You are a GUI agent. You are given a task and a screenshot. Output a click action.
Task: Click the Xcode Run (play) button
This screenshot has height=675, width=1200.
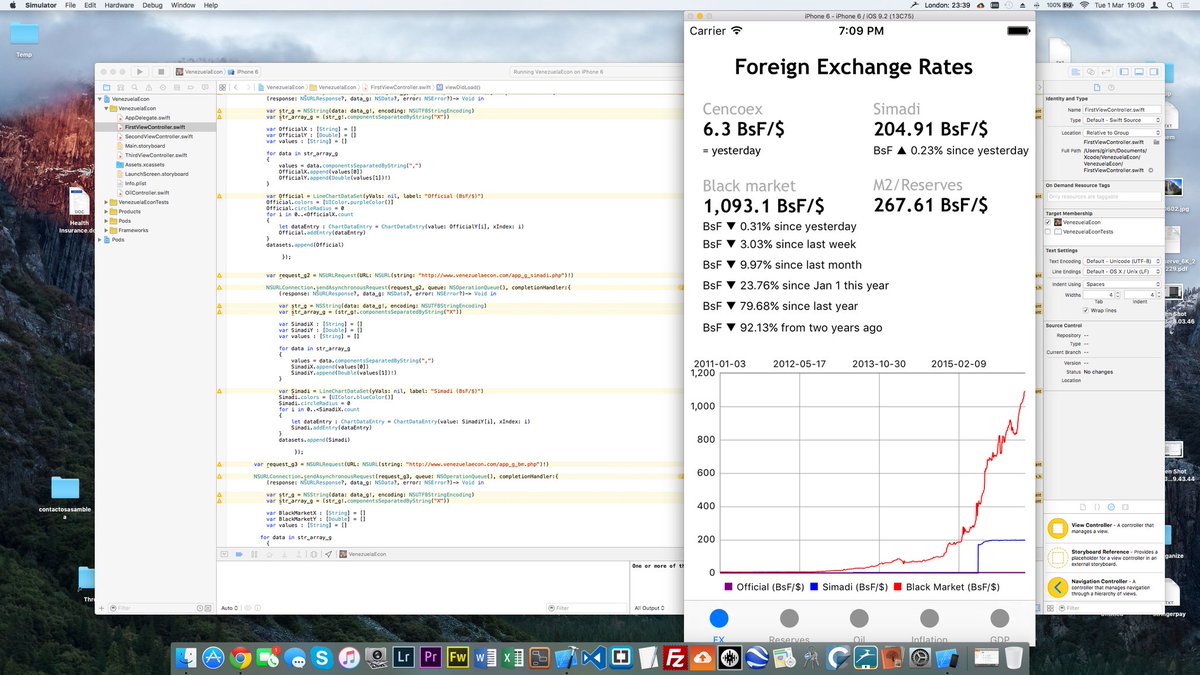(x=139, y=72)
